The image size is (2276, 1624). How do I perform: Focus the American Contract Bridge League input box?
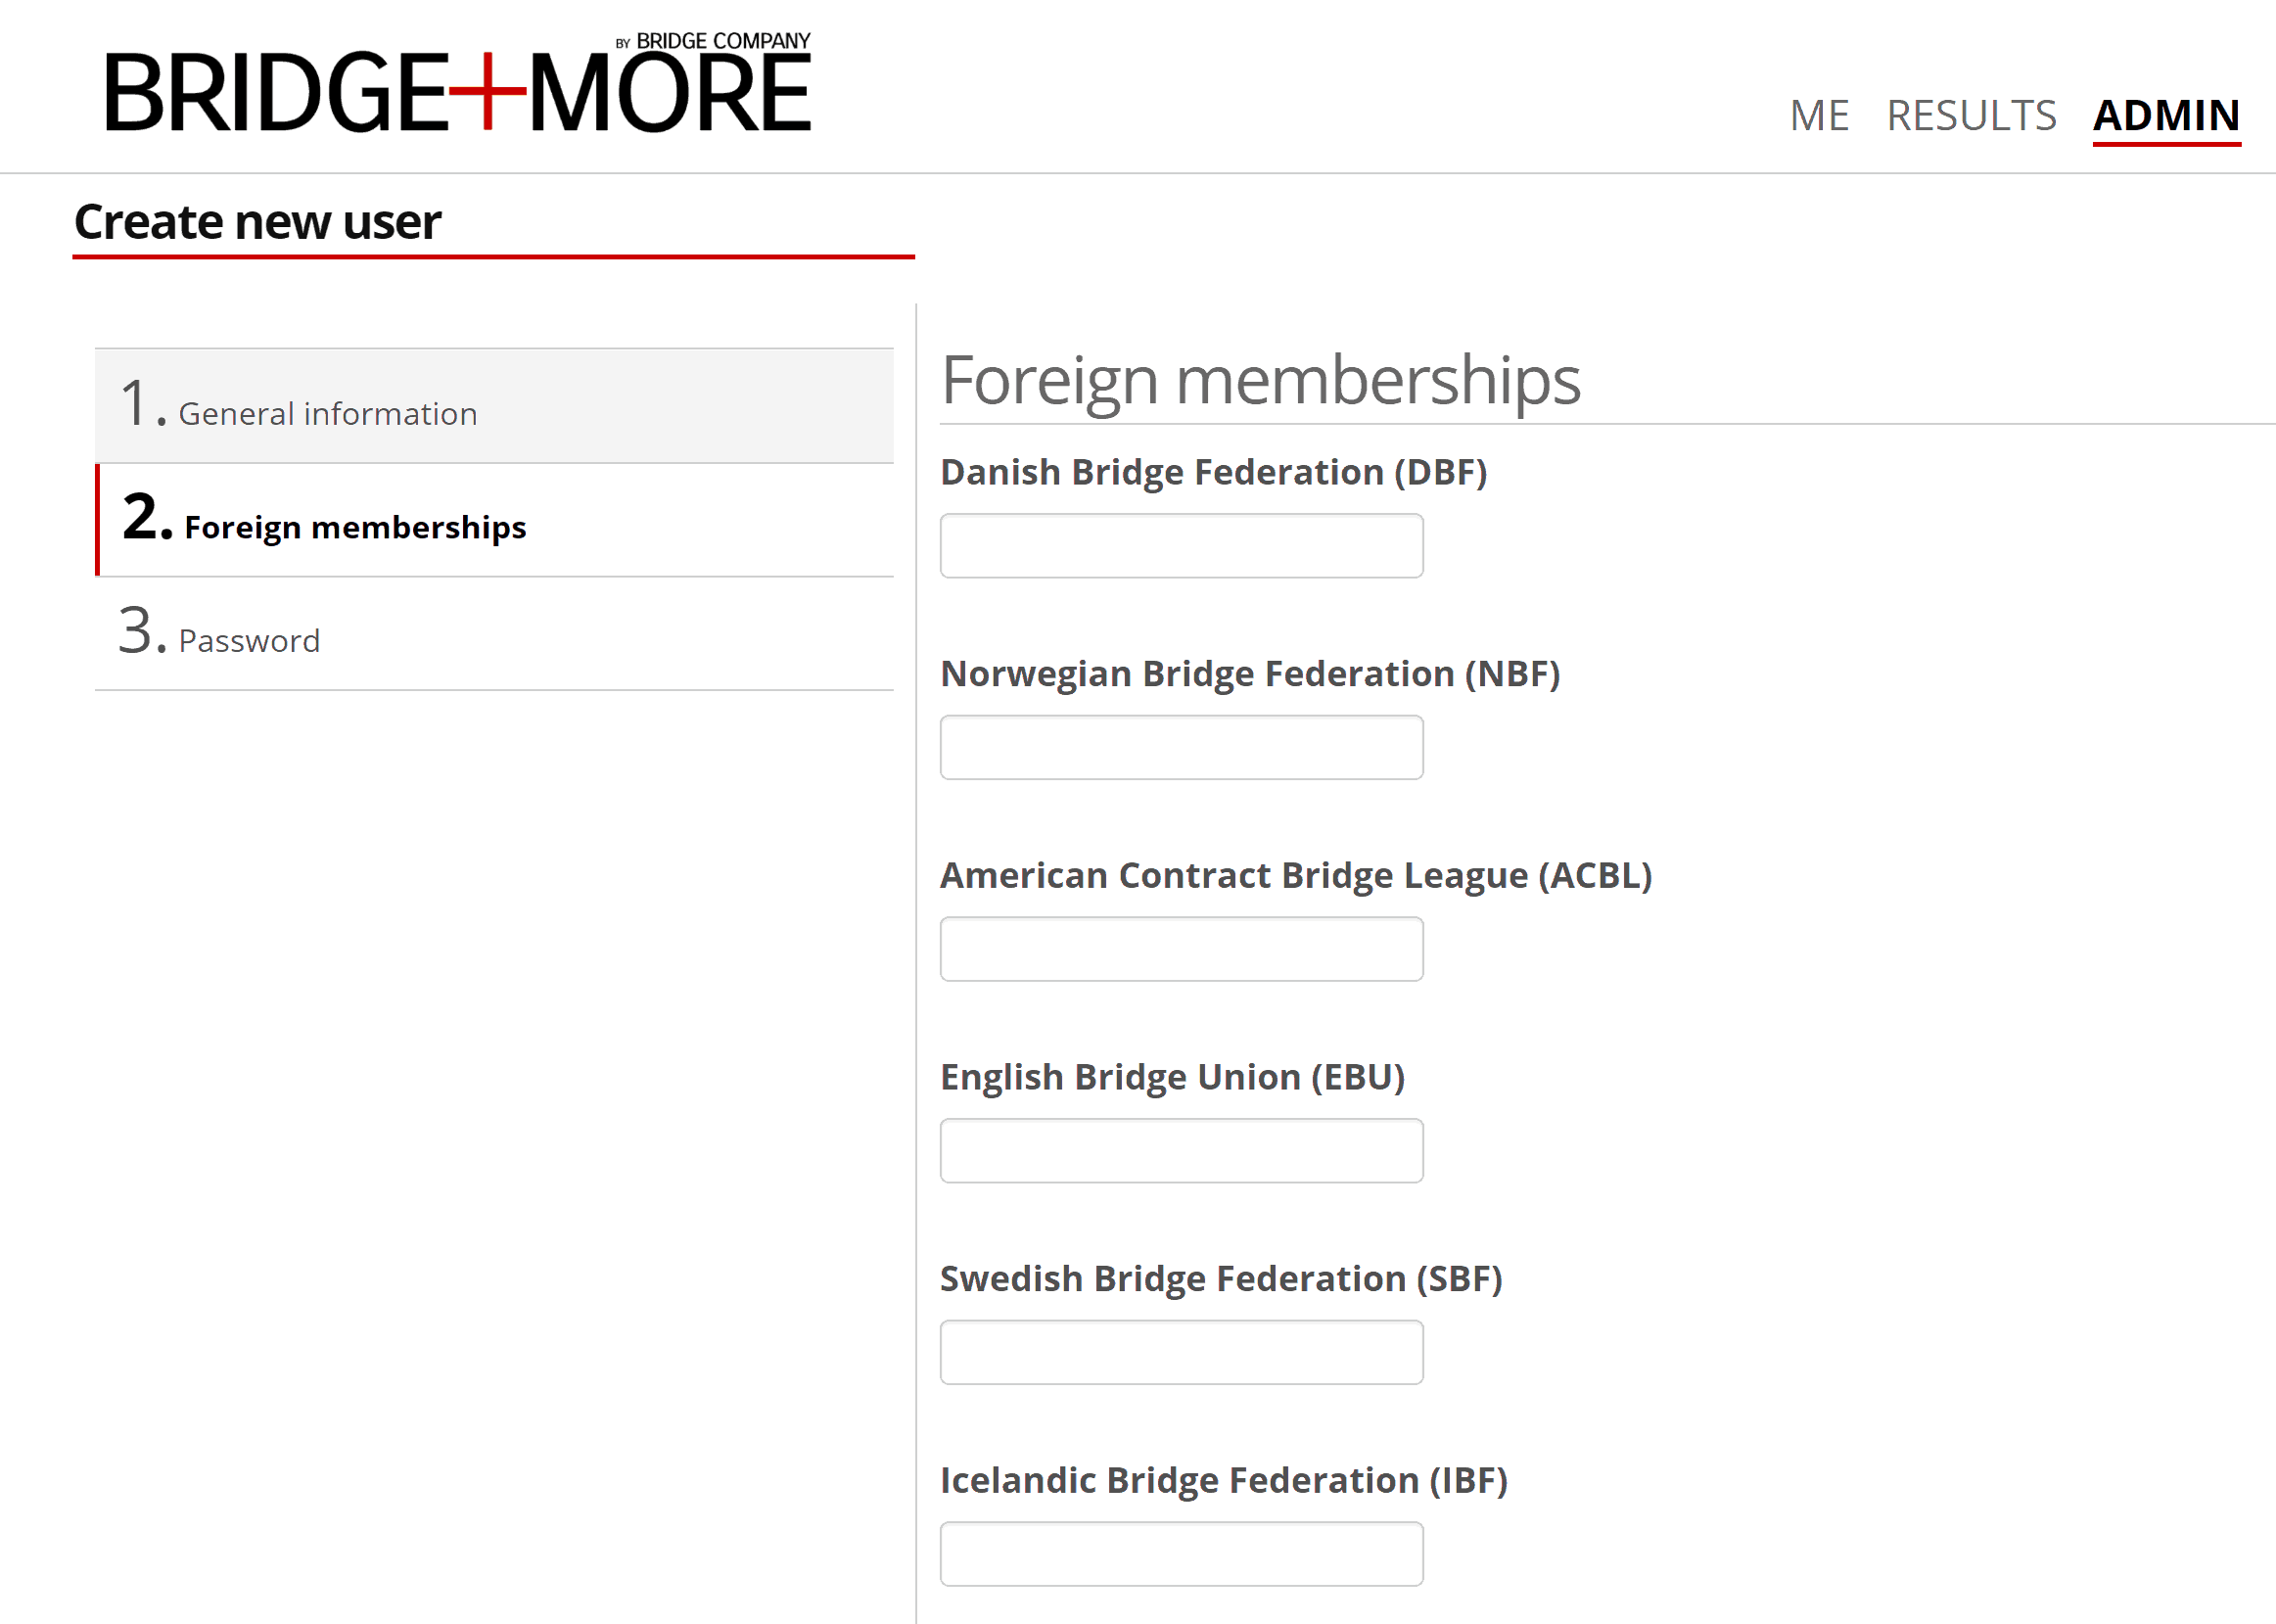pyautogui.click(x=1181, y=949)
